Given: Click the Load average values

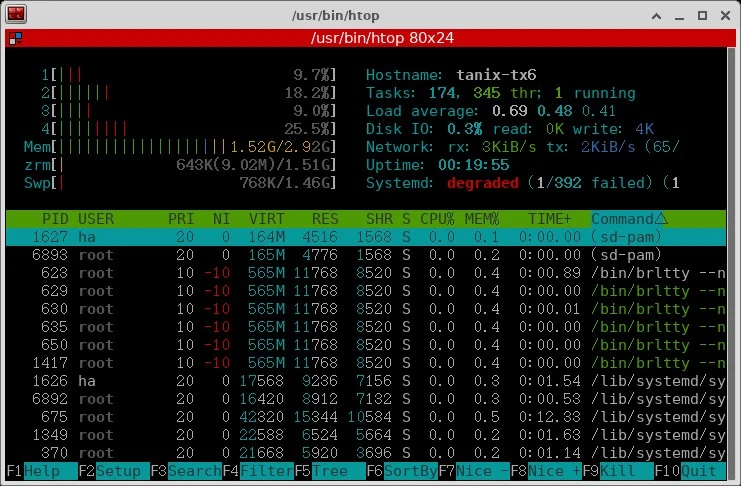Looking at the screenshot, I should [553, 111].
